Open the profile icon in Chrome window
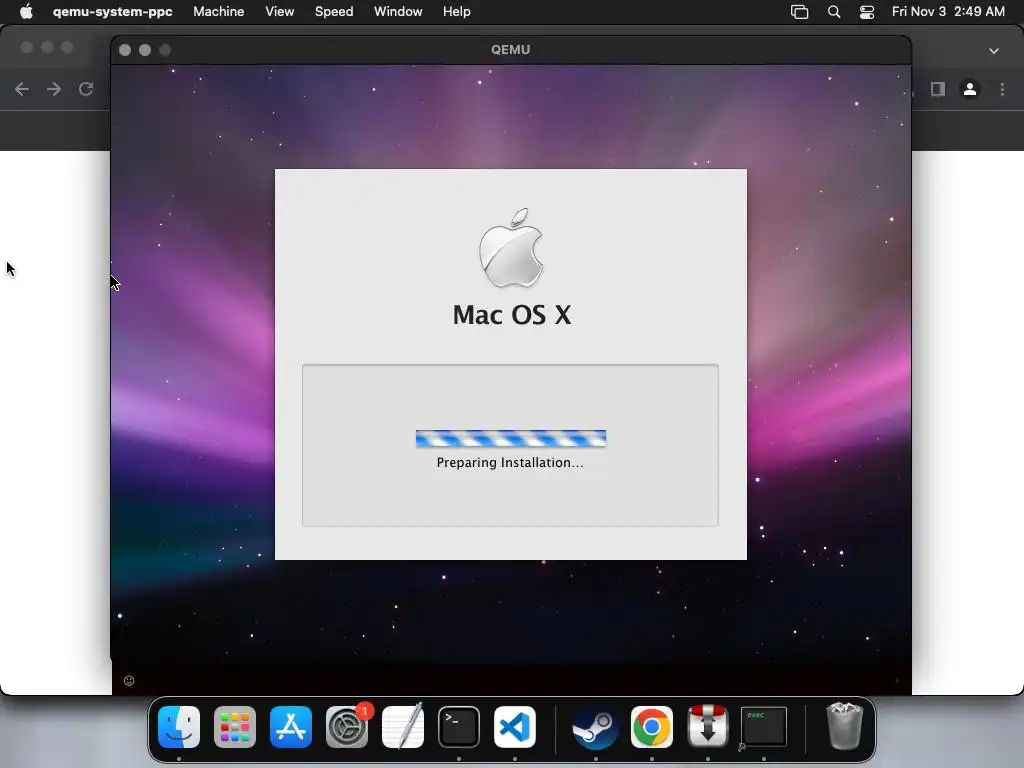Viewport: 1024px width, 768px height. [970, 89]
